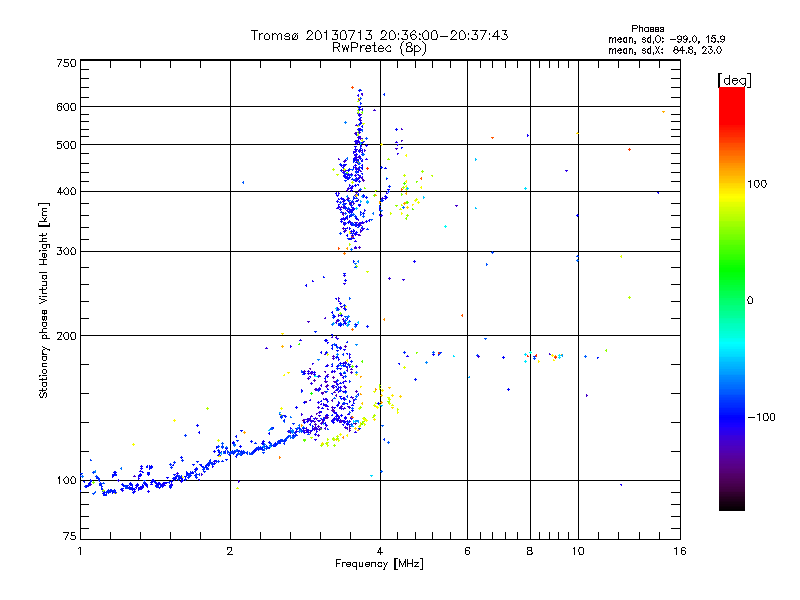Click the colorbar label '0'
800x600 pixels.
pos(750,300)
